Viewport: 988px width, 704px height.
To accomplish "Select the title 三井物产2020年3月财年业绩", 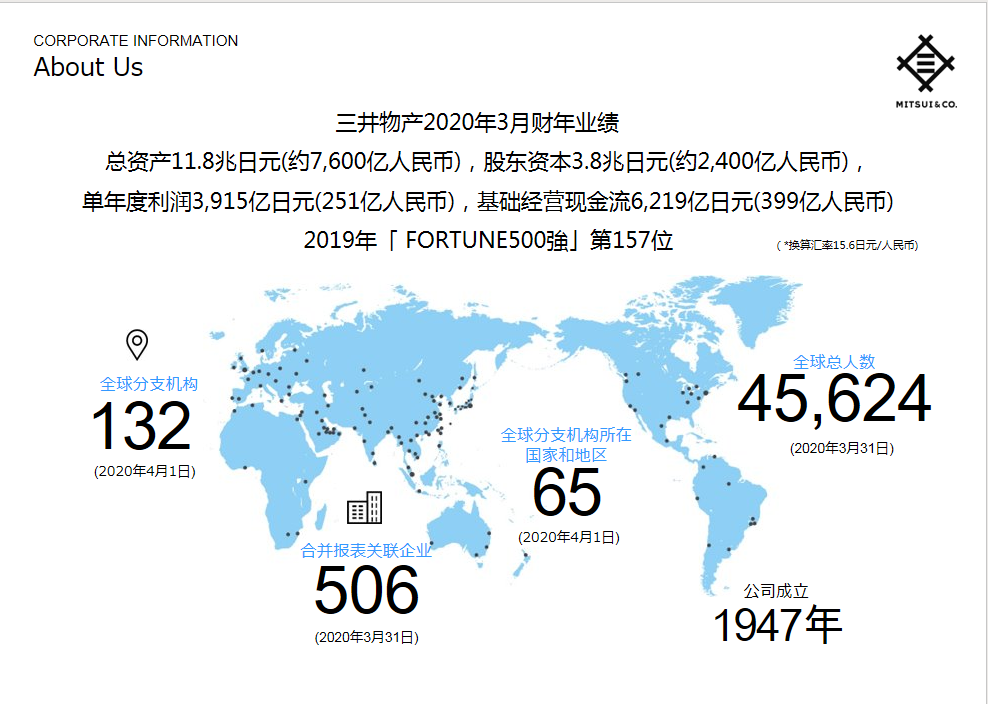I will click(477, 123).
